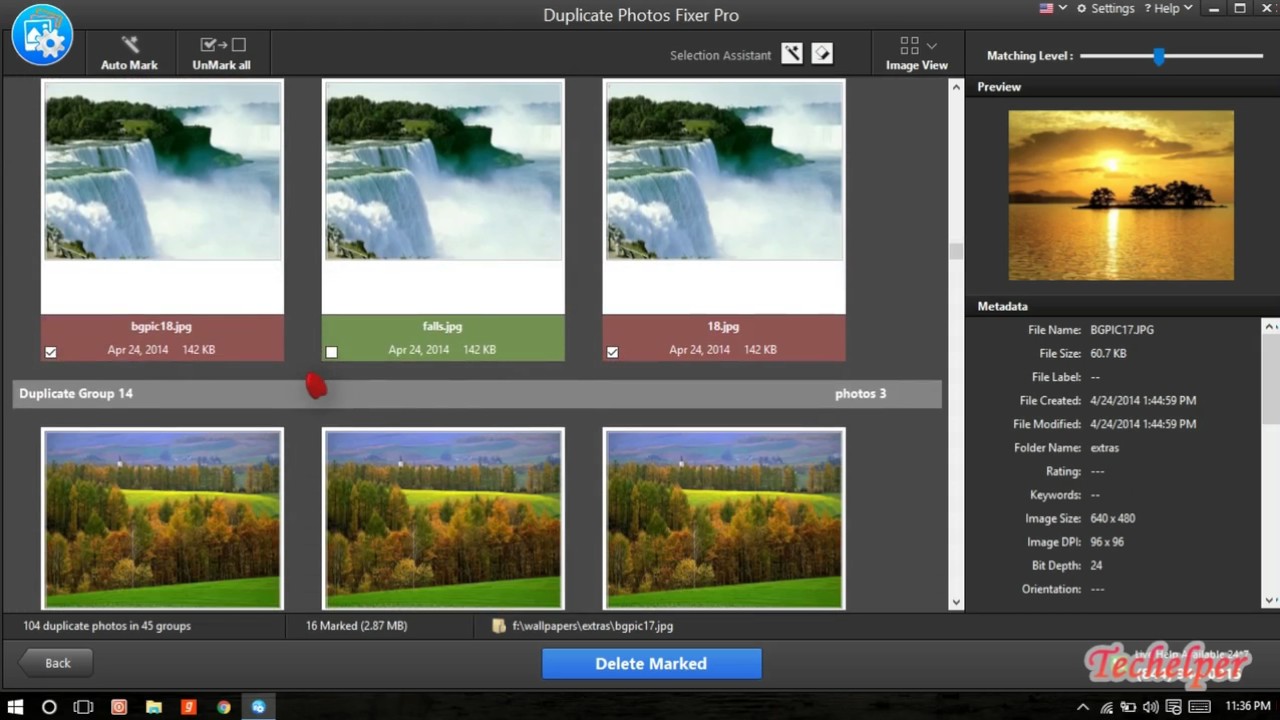Open the volume control tray icon

pos(1150,707)
